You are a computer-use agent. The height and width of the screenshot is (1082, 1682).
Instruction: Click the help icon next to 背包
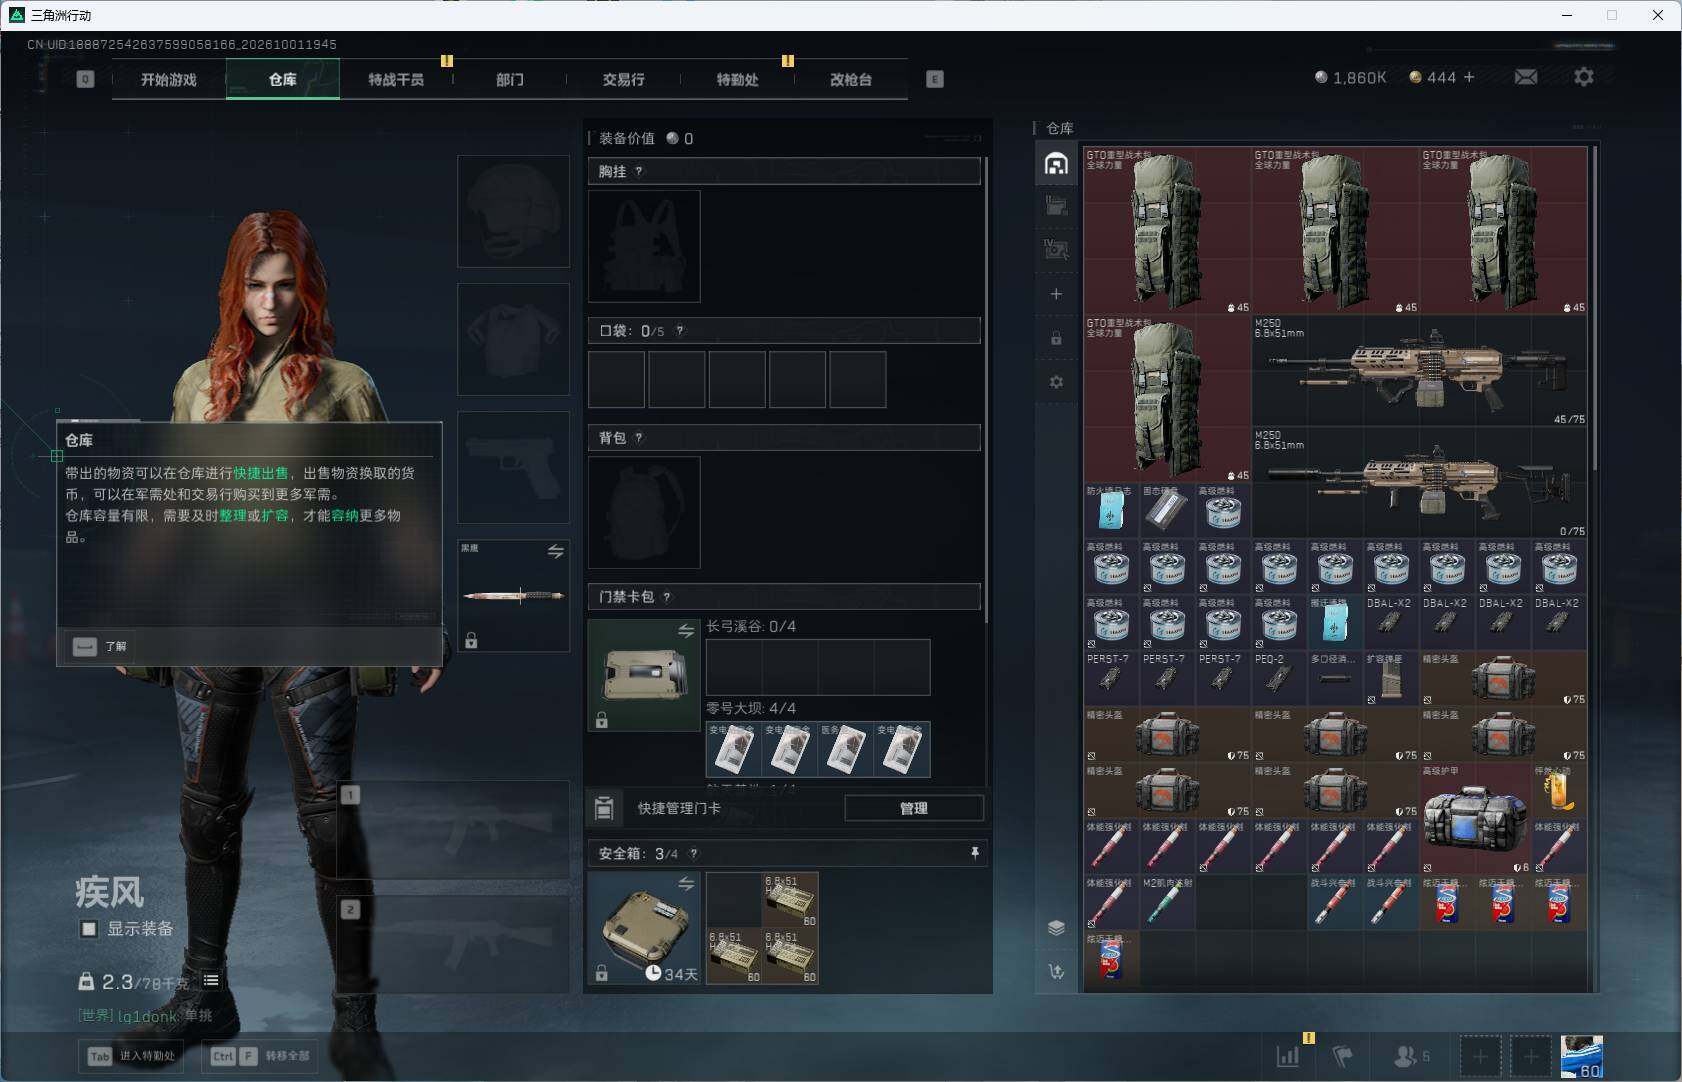(x=639, y=437)
